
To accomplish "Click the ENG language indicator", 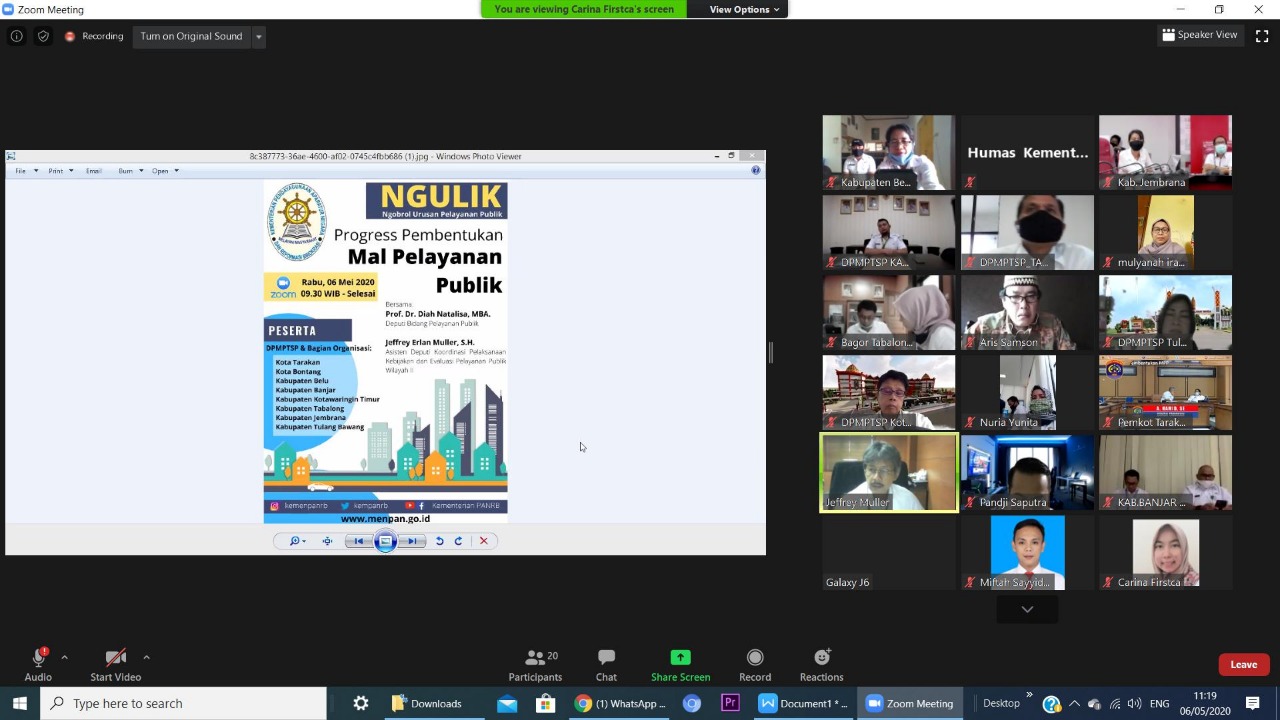I will coord(1159,703).
